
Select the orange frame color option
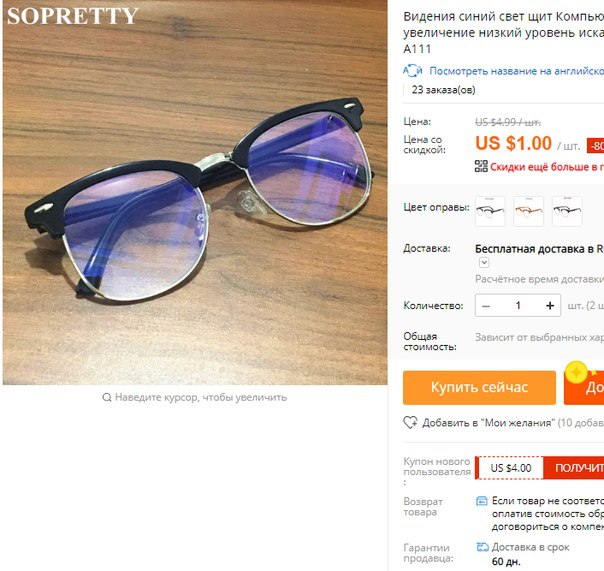click(x=528, y=211)
